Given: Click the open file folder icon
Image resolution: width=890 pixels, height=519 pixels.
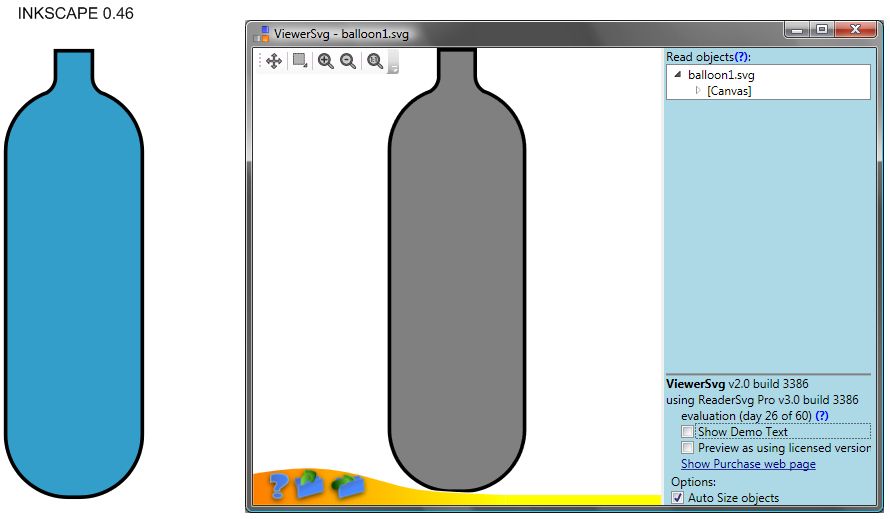Looking at the screenshot, I should click(x=309, y=484).
